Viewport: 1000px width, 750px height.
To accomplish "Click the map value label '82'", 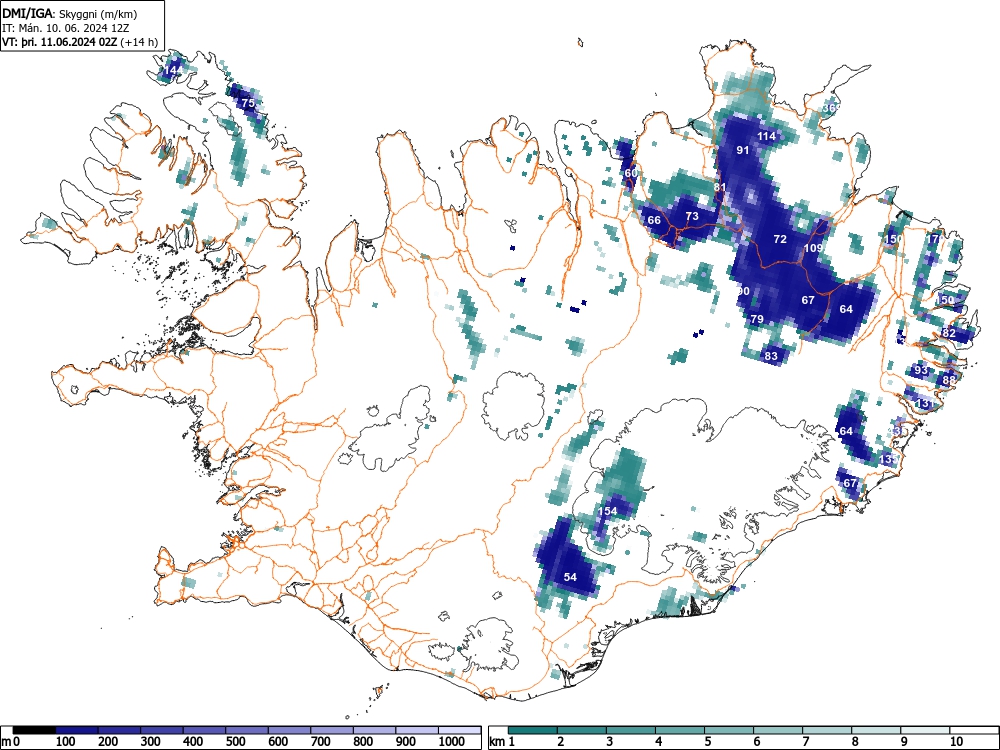I will pos(949,333).
